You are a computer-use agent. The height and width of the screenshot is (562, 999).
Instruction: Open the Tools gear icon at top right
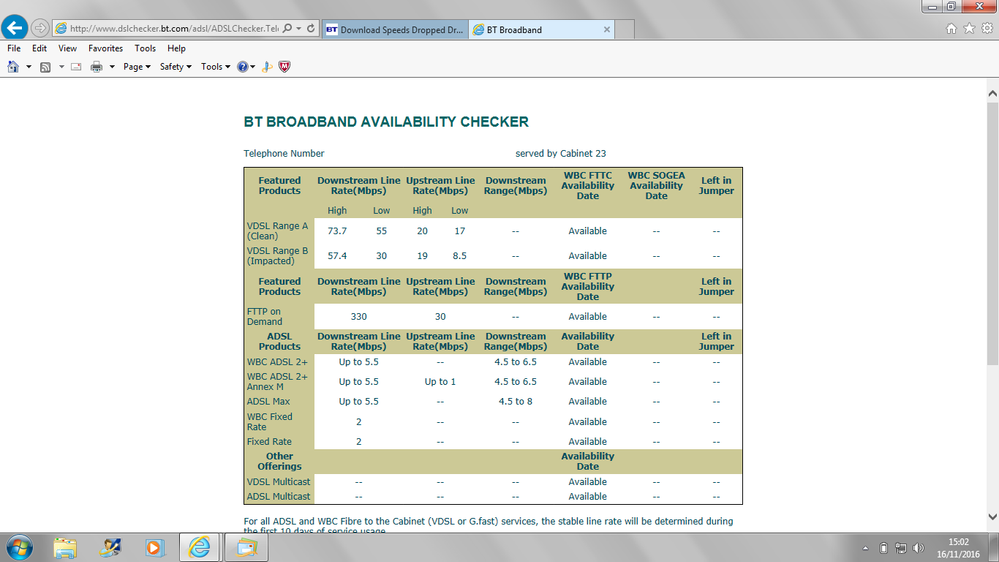pos(987,29)
